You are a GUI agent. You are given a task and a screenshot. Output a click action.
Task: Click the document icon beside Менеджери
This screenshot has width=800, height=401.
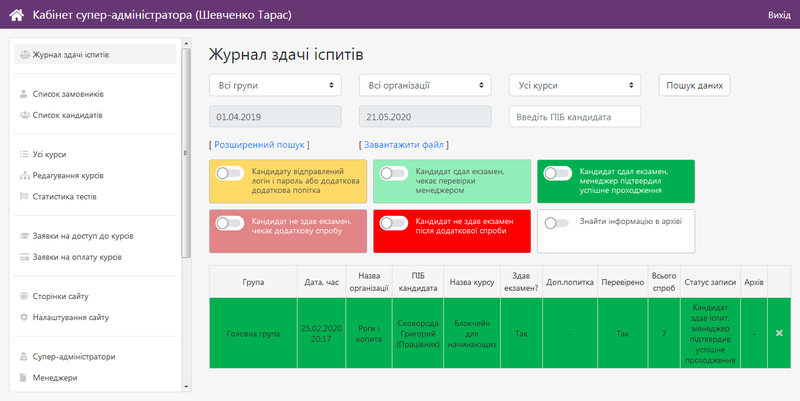(x=23, y=378)
